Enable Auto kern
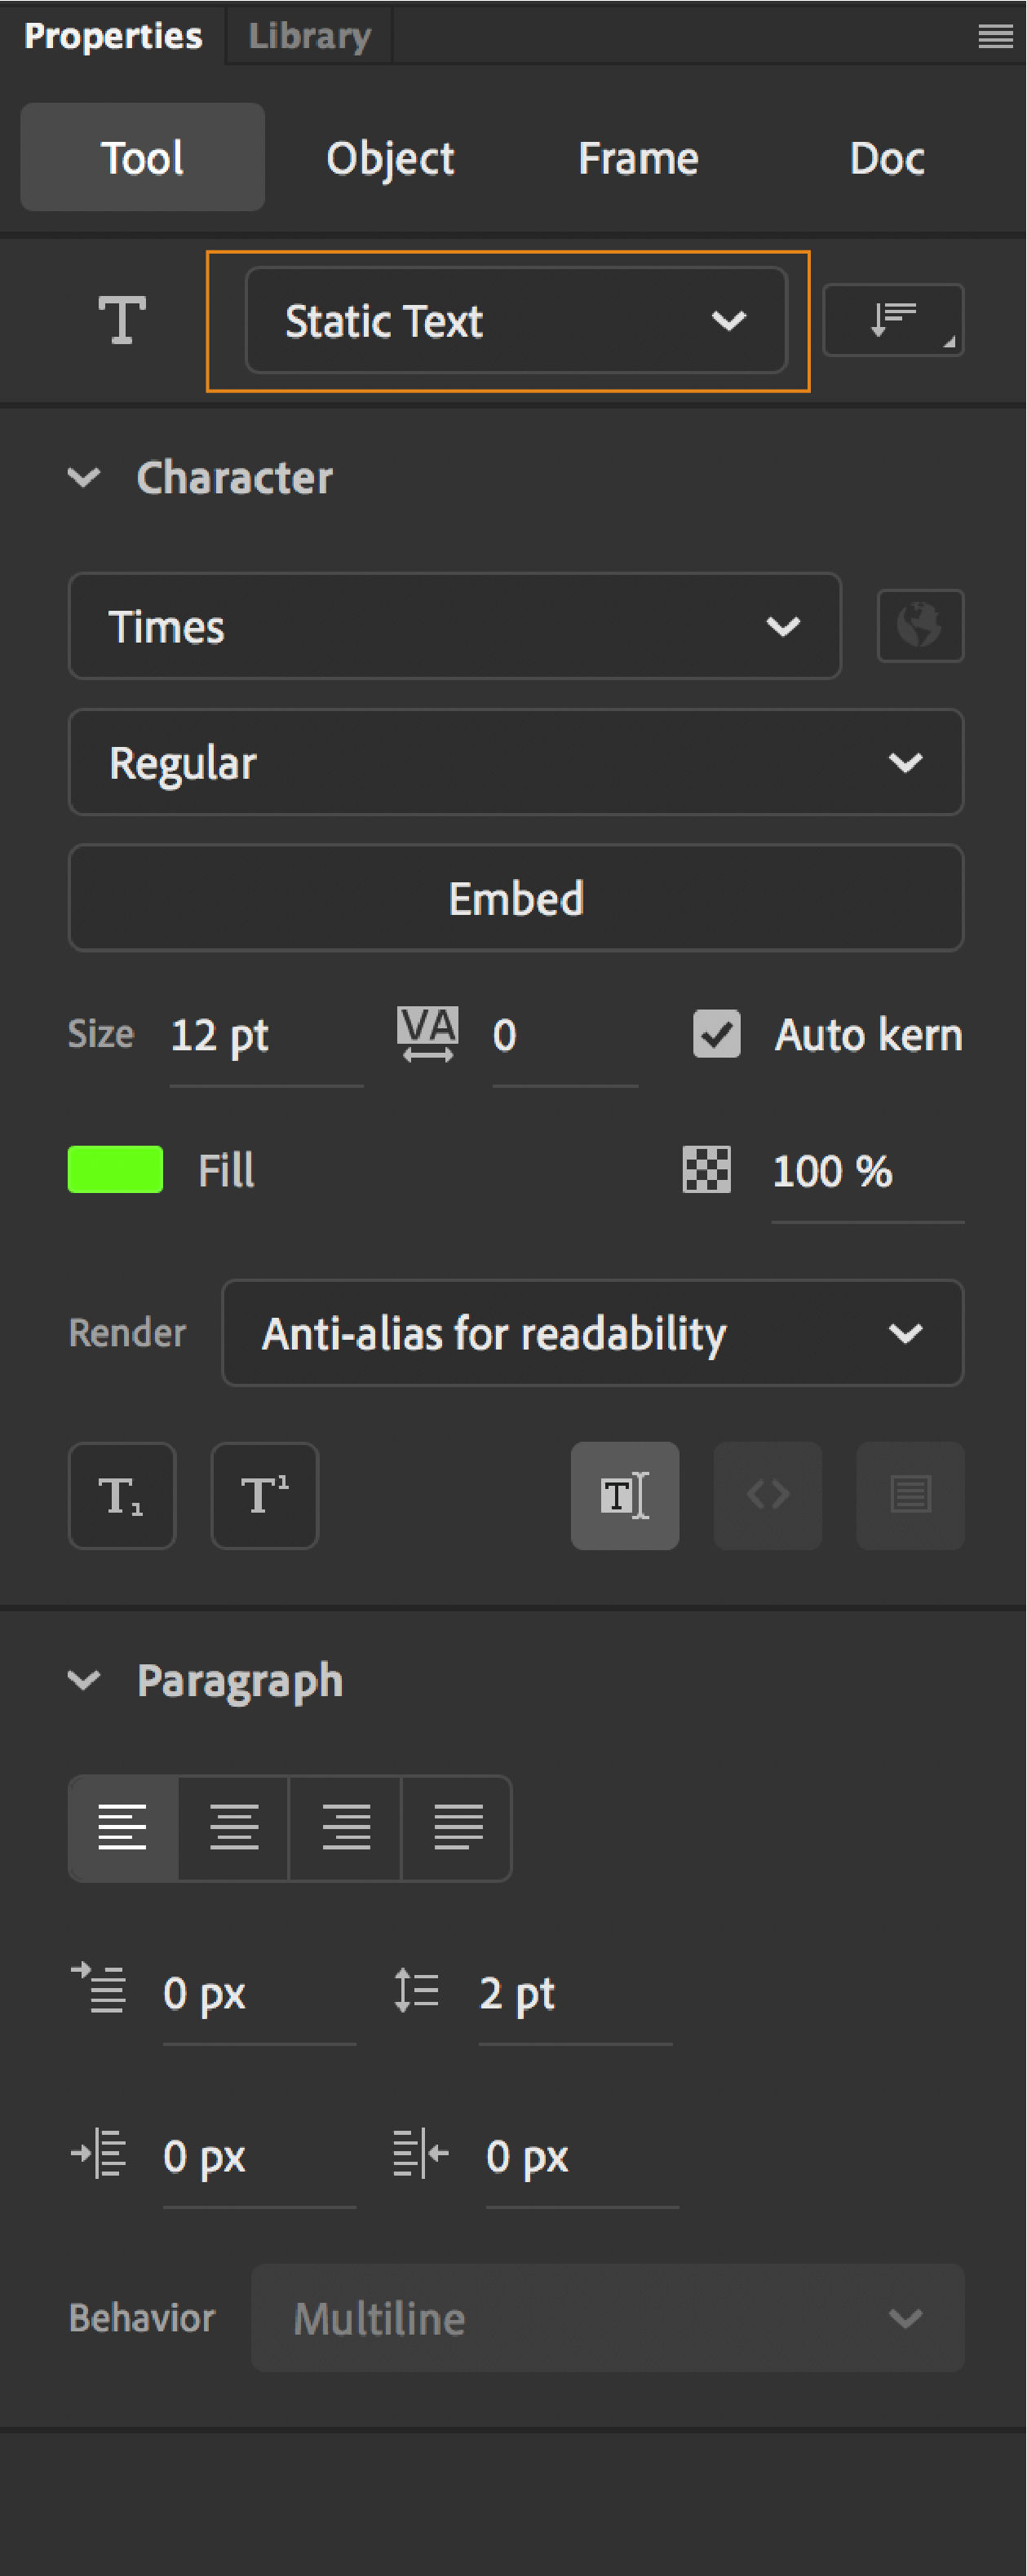Screen dimensions: 1027x2576 tap(715, 1035)
